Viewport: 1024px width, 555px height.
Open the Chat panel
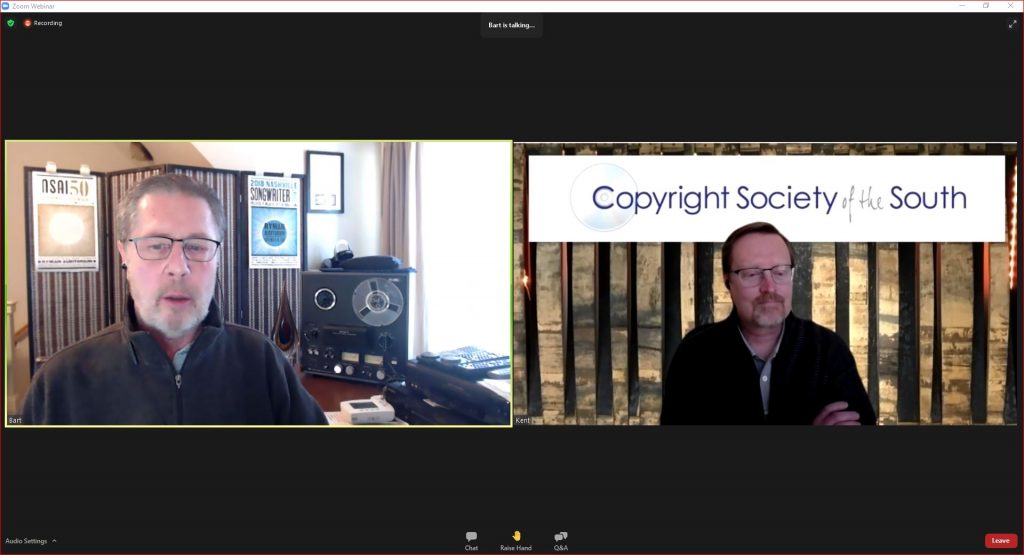pyautogui.click(x=471, y=541)
